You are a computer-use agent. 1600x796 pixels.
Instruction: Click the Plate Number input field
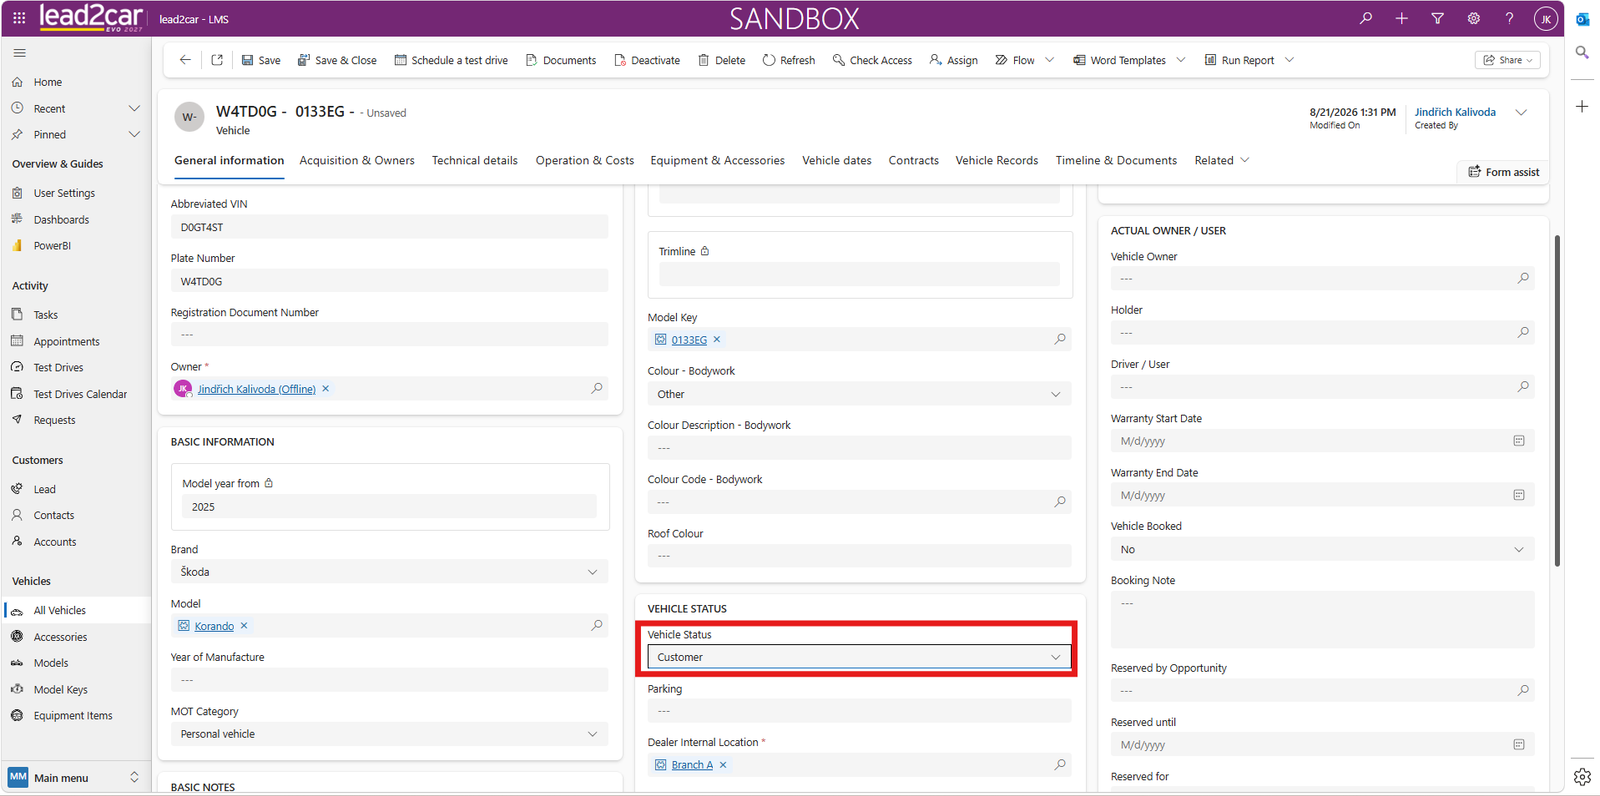click(x=389, y=281)
